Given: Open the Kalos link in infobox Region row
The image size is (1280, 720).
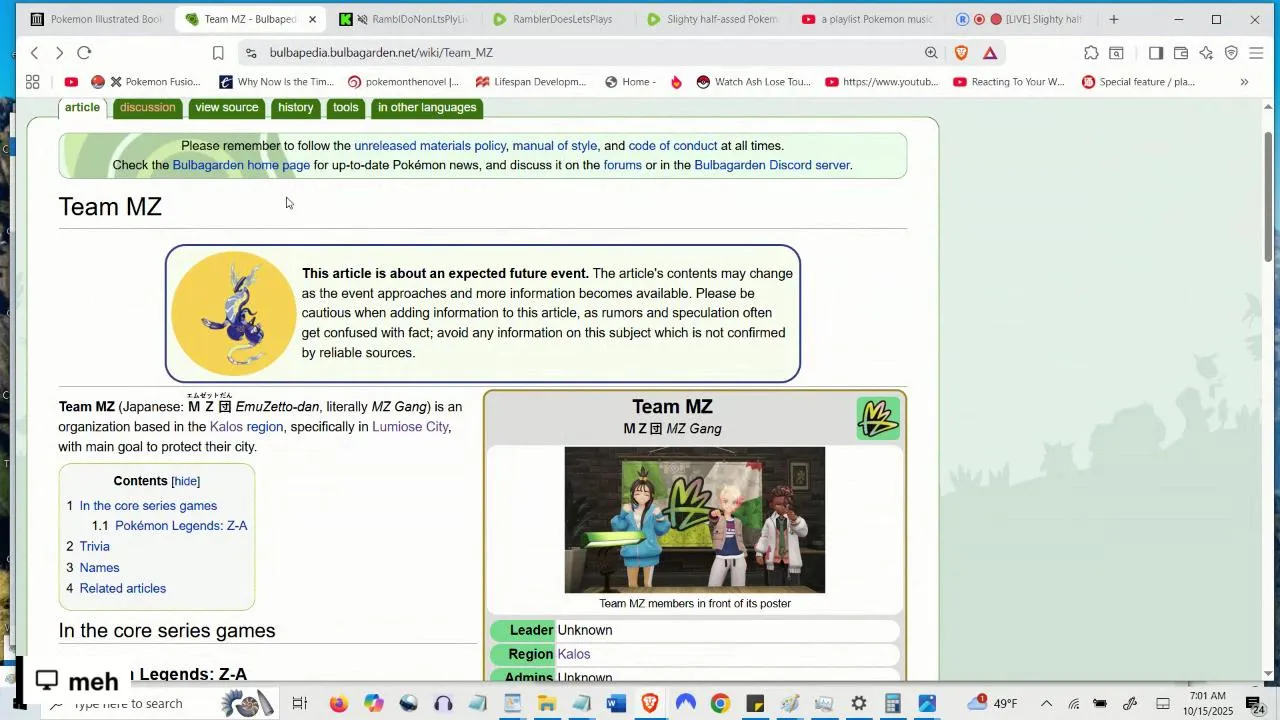Looking at the screenshot, I should click(x=574, y=654).
